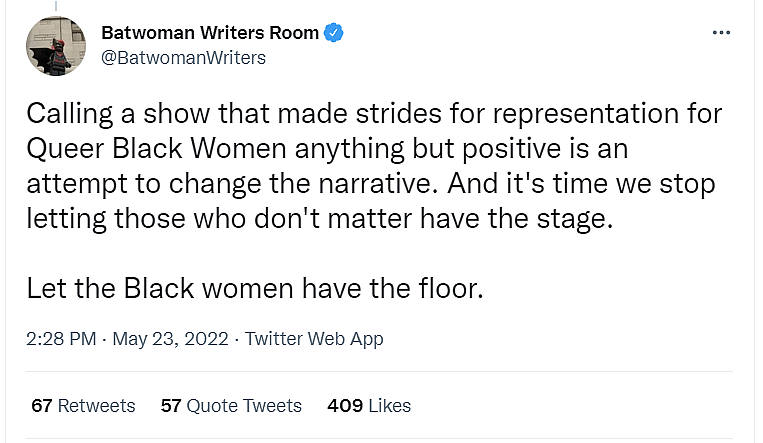Open the @BatwomanWriters handle link

coord(183,57)
